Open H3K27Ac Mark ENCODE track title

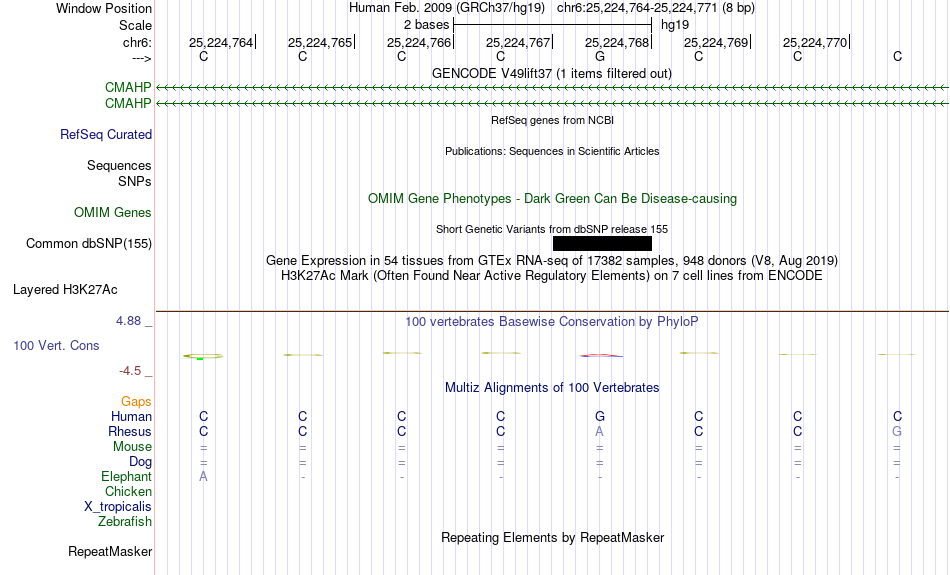pos(552,276)
